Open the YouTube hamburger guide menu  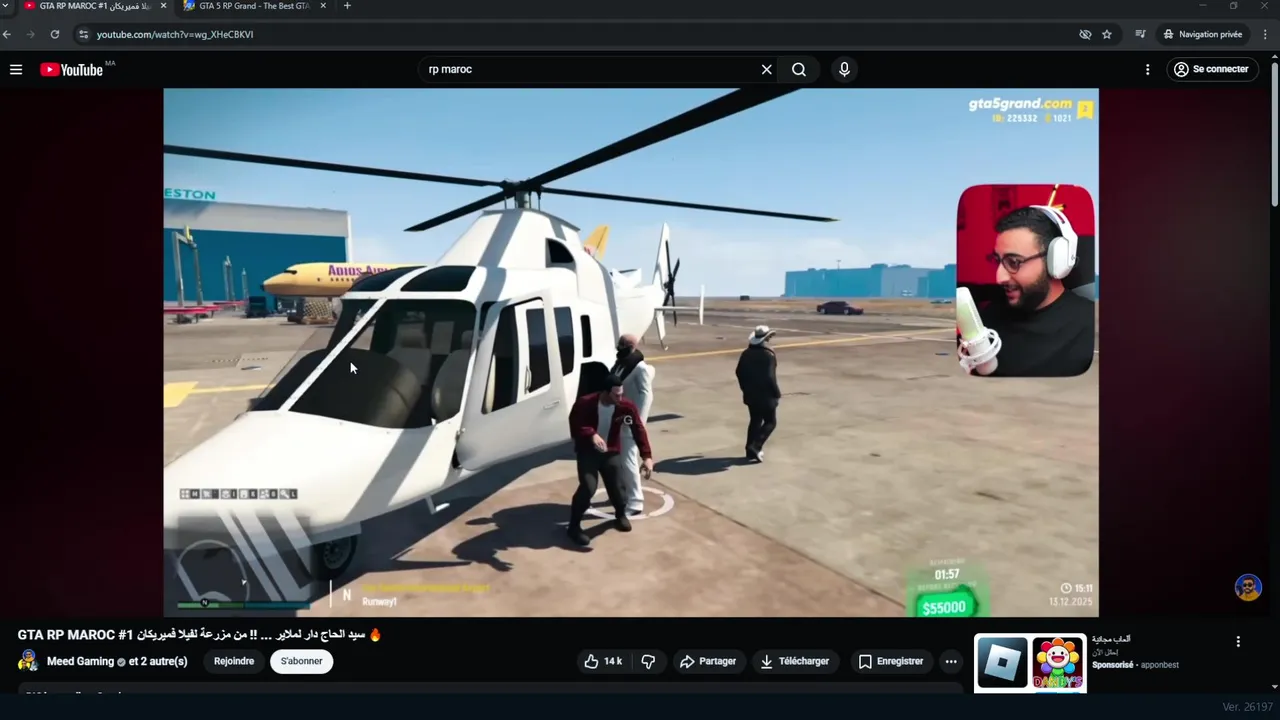click(x=16, y=69)
